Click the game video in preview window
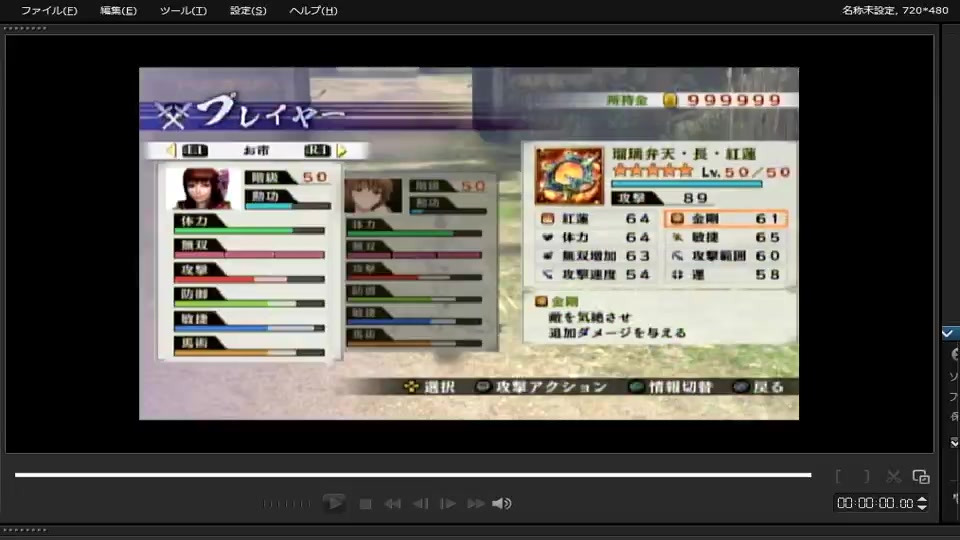960x540 pixels. pos(469,244)
